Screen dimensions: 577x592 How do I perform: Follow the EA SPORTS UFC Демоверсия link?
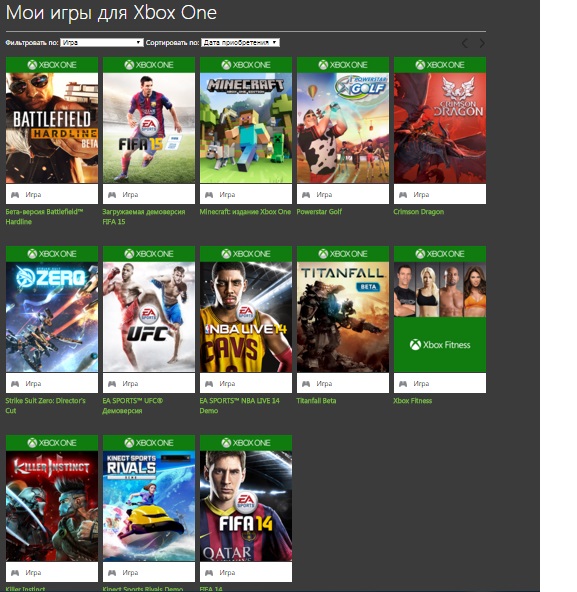point(133,406)
